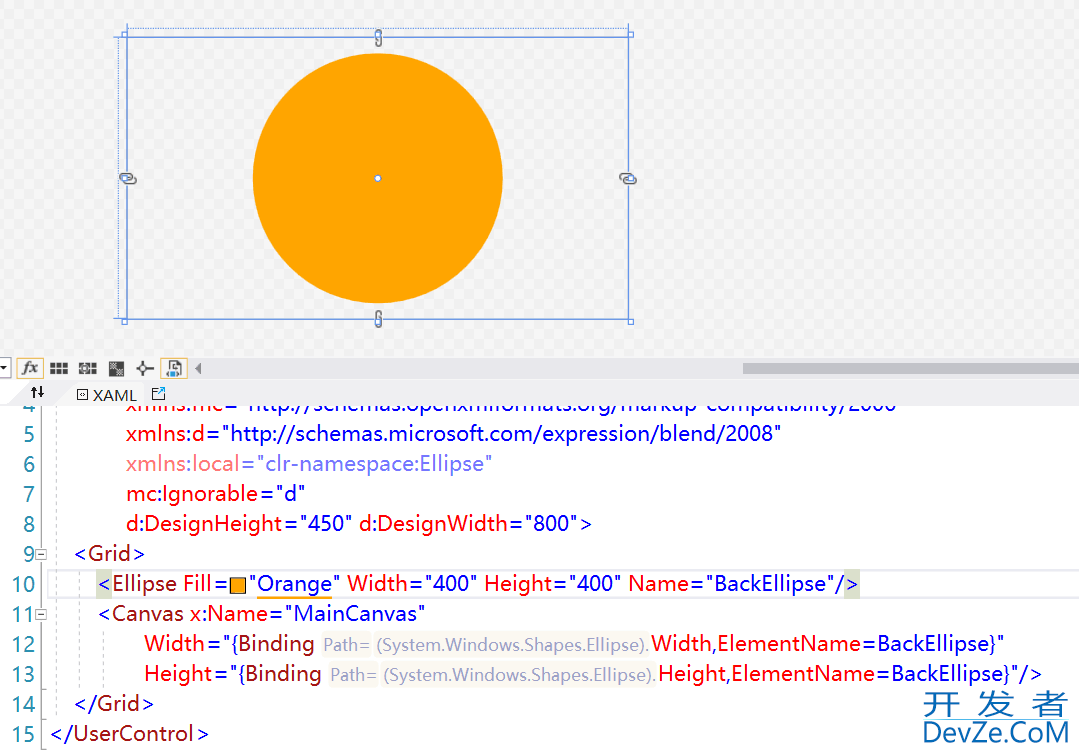Open the zoom dropdown arrow beside fx
The height and width of the screenshot is (754, 1079).
coord(4,368)
